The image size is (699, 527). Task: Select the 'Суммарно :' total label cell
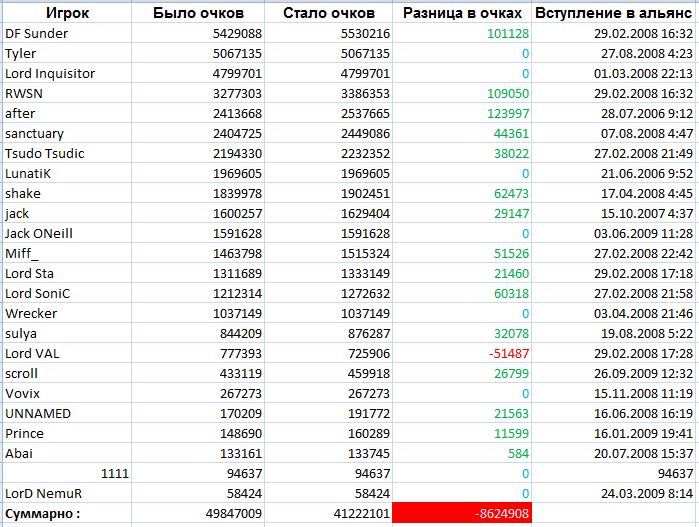(67, 514)
